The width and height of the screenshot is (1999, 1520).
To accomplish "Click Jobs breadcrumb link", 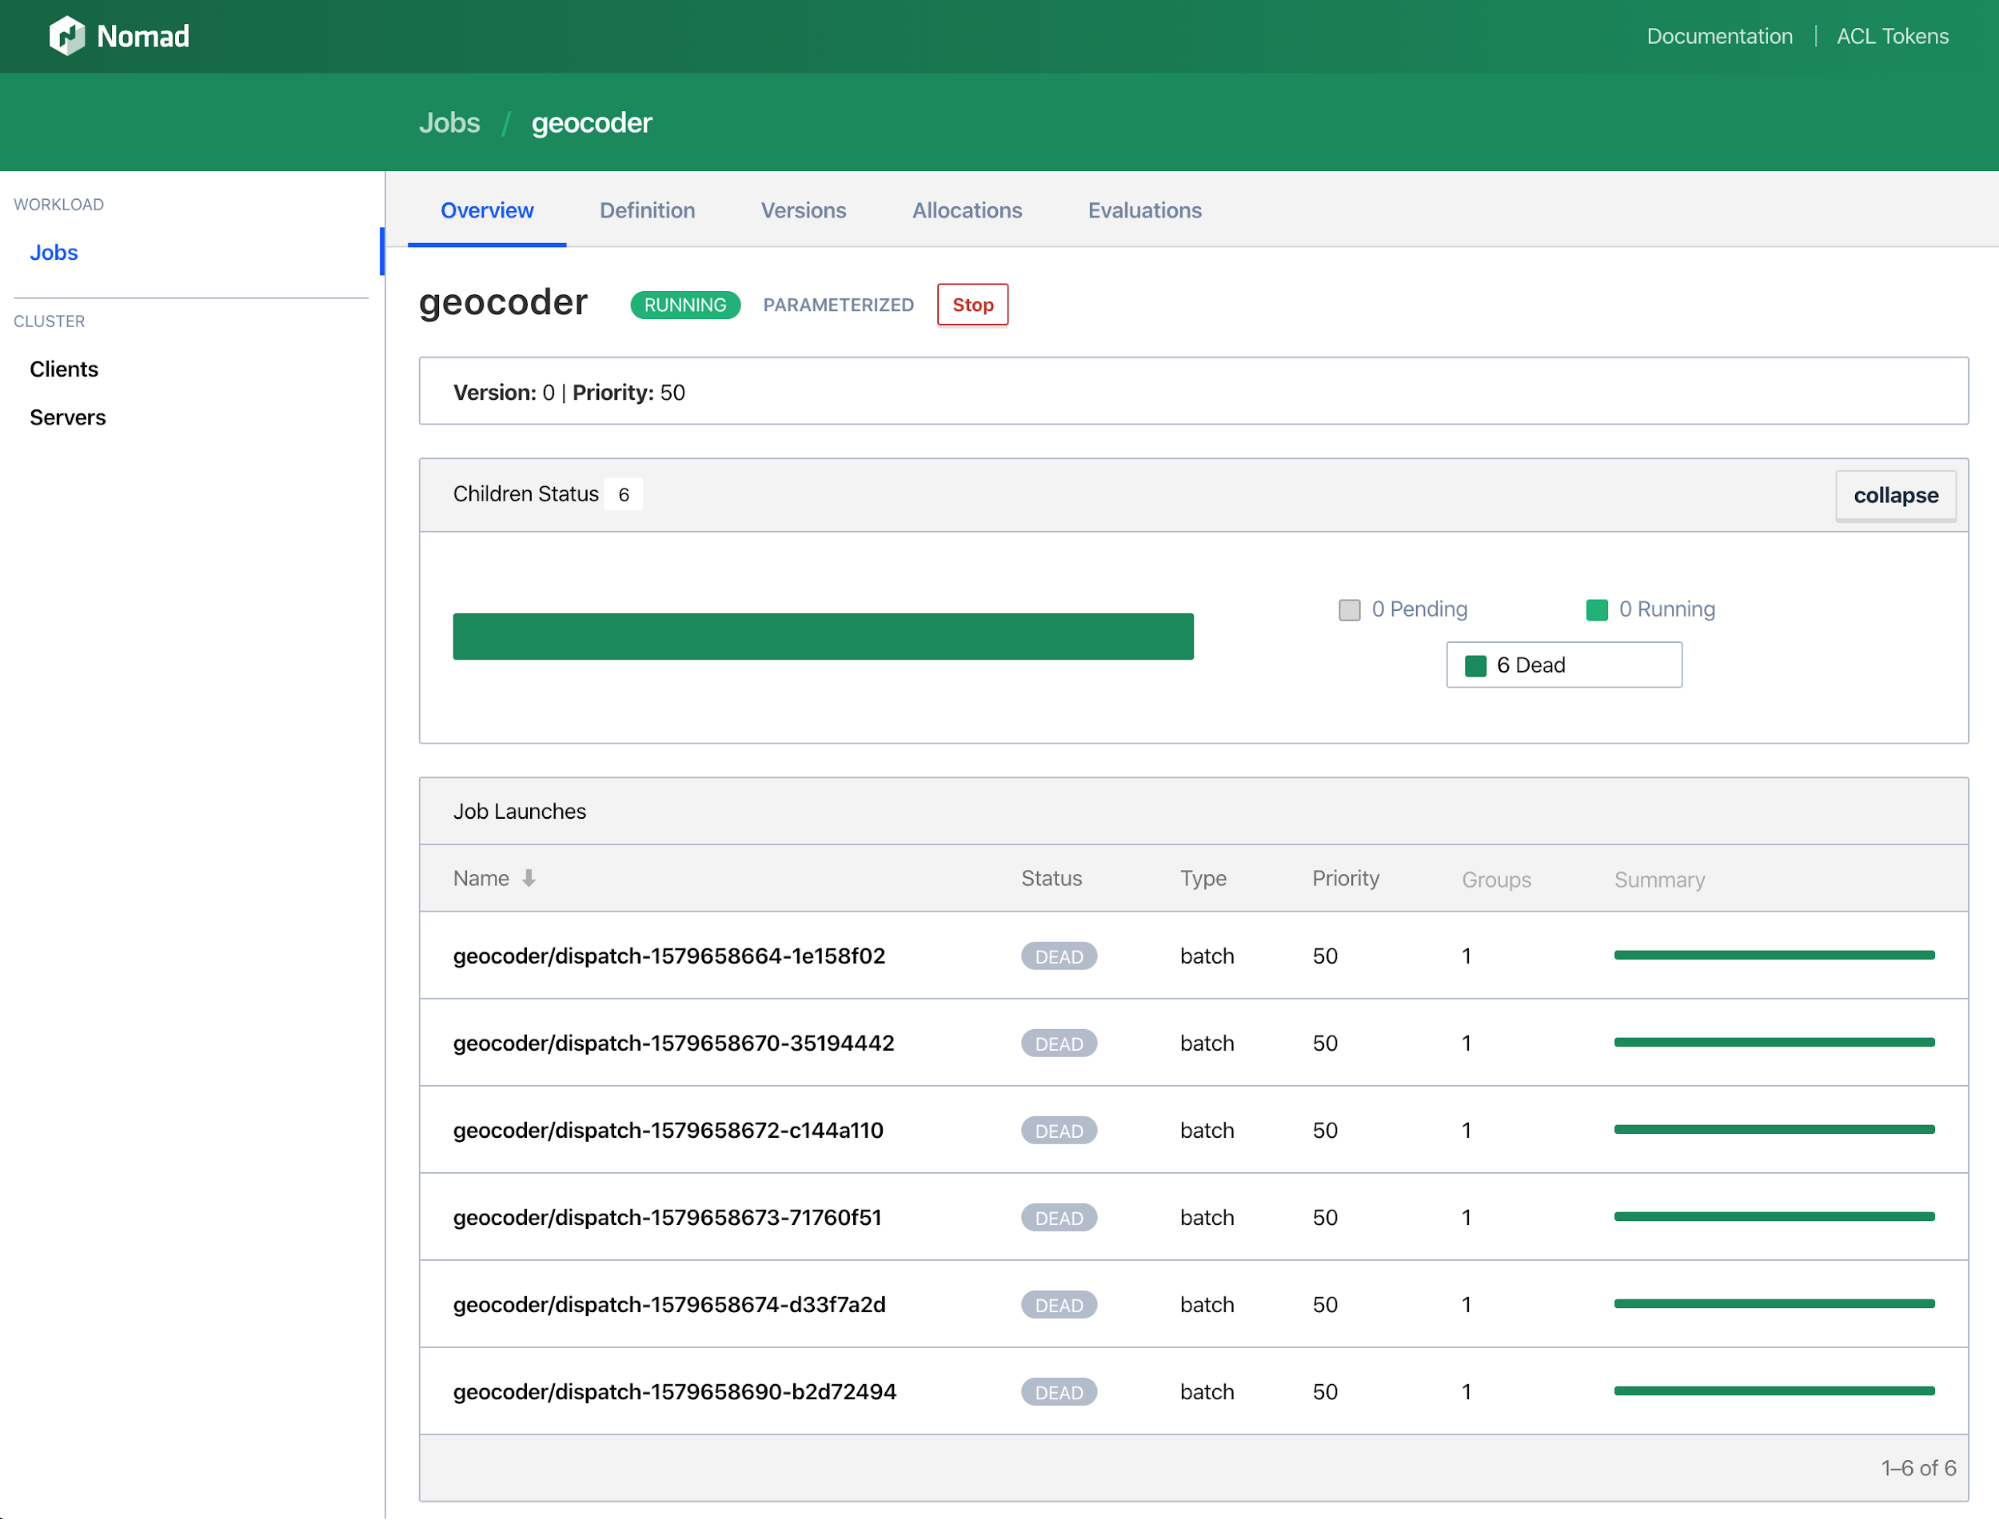I will [x=449, y=122].
